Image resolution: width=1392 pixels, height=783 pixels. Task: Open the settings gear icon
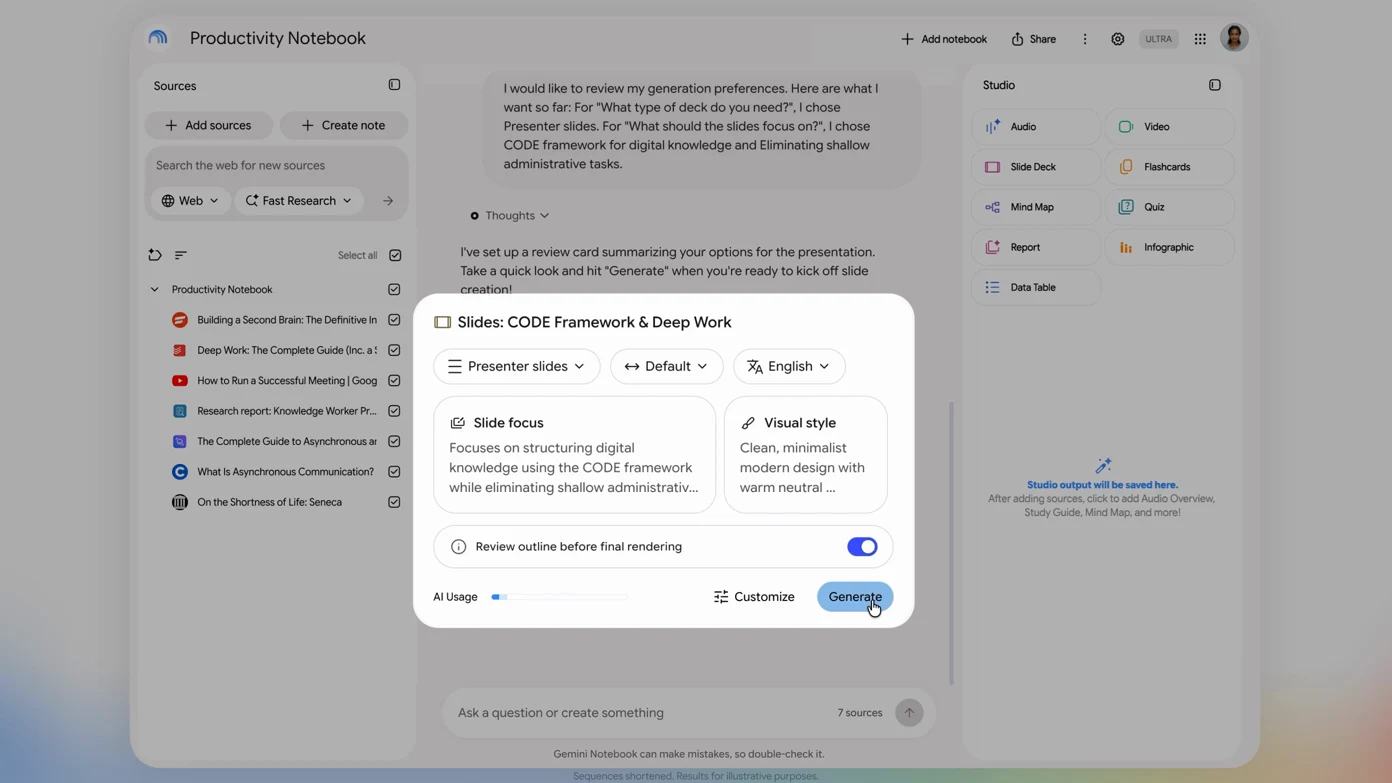pyautogui.click(x=1118, y=39)
